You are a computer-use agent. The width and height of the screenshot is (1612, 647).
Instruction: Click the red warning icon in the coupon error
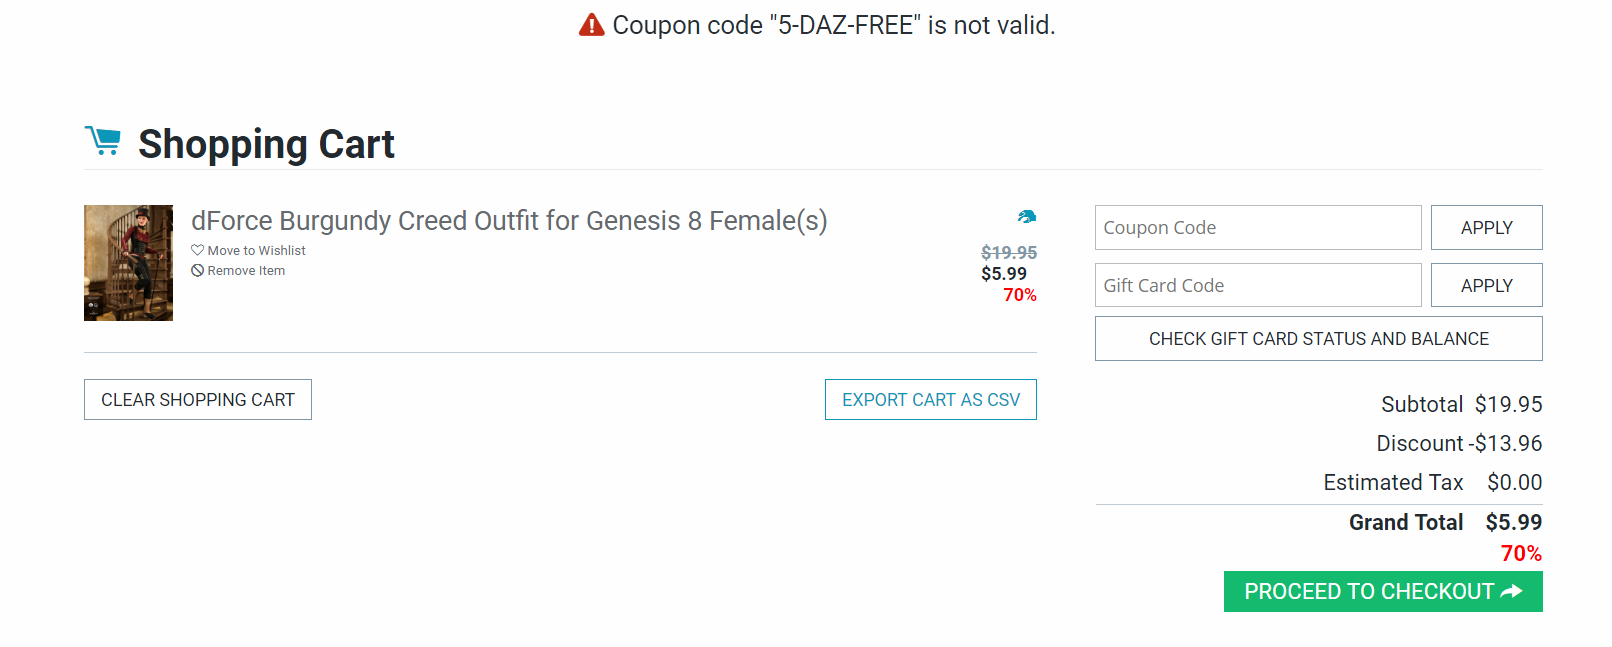point(591,25)
